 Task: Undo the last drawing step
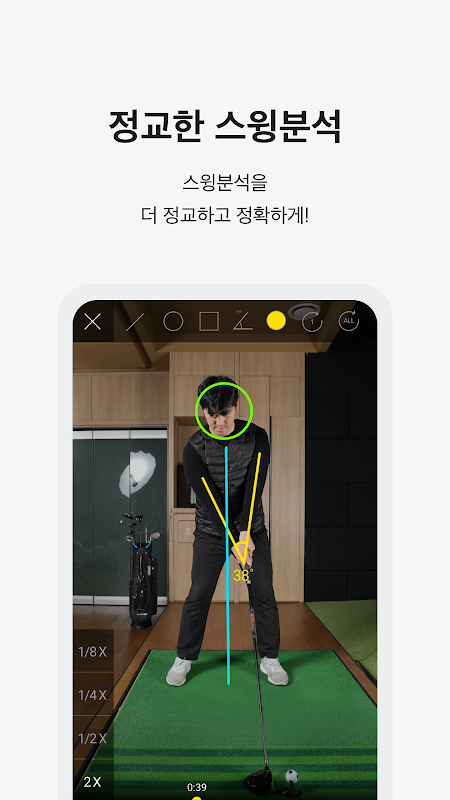pyautogui.click(x=312, y=322)
